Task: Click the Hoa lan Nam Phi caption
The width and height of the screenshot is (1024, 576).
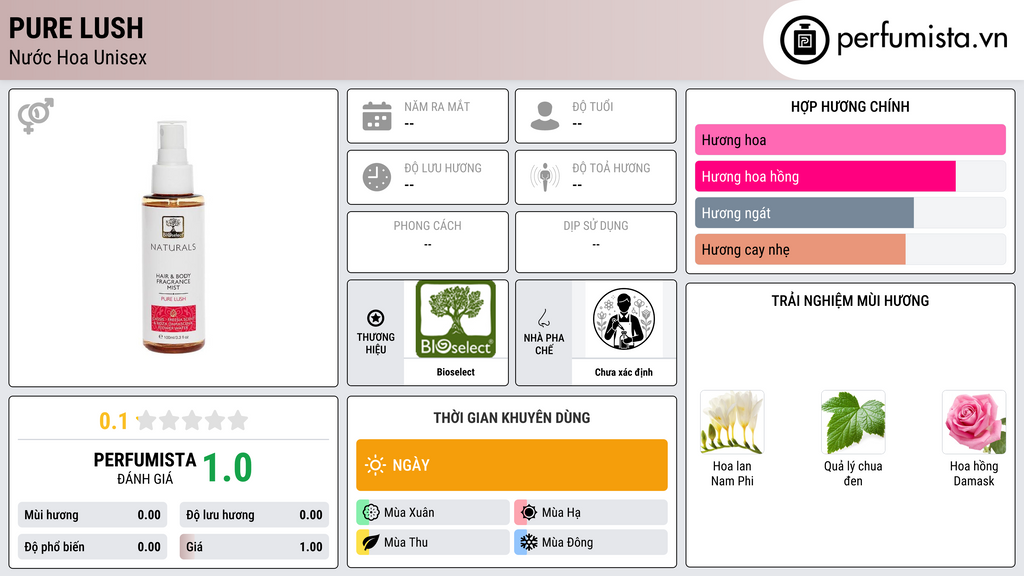Action: pos(732,473)
